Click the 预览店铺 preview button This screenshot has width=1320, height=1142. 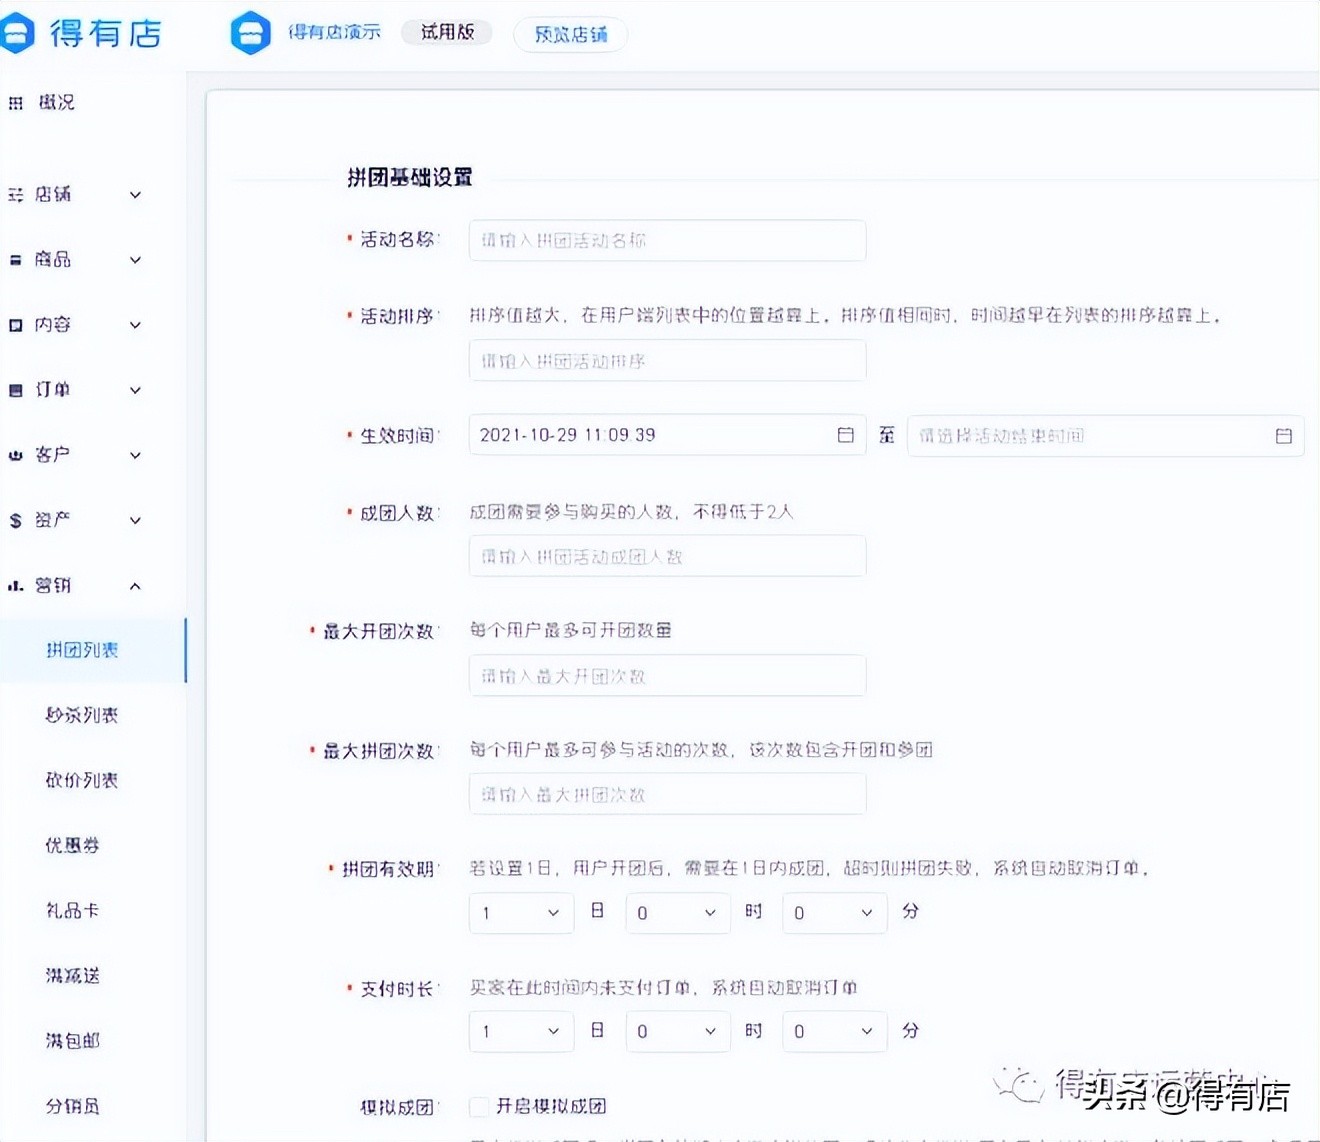(569, 34)
